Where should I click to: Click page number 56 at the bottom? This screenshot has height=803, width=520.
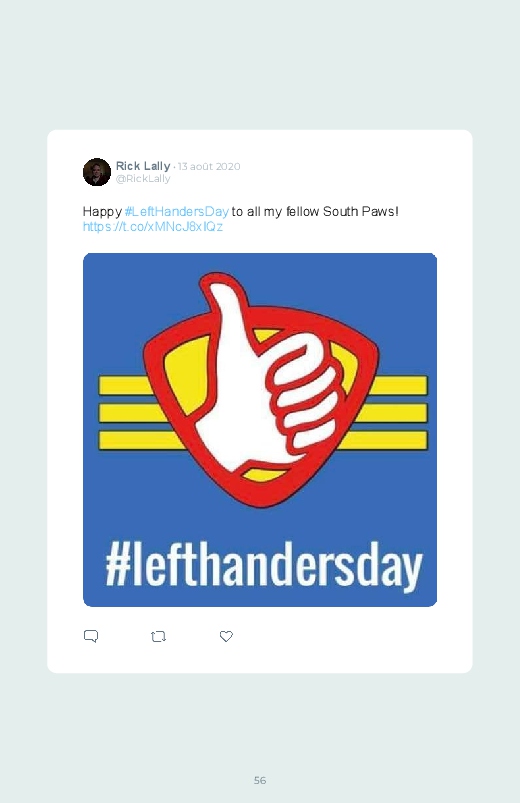coord(260,780)
